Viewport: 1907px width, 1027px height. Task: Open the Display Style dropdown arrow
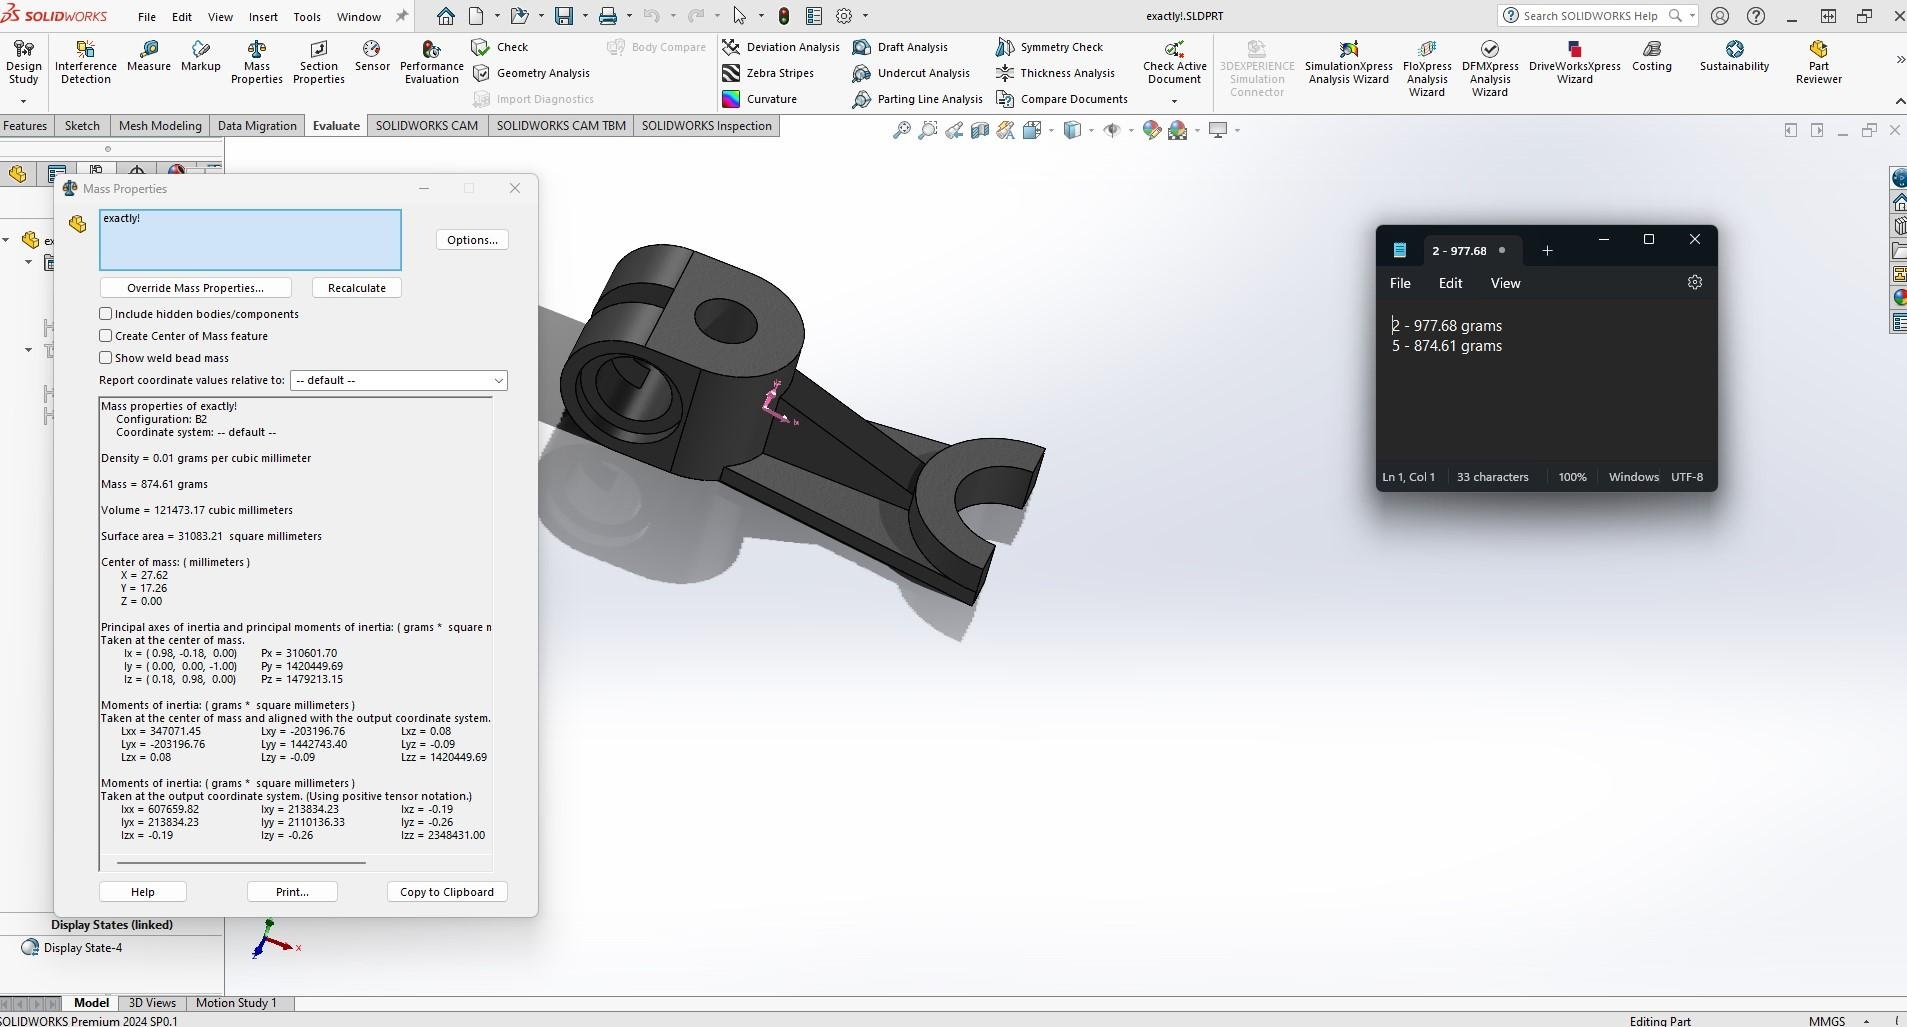1091,130
